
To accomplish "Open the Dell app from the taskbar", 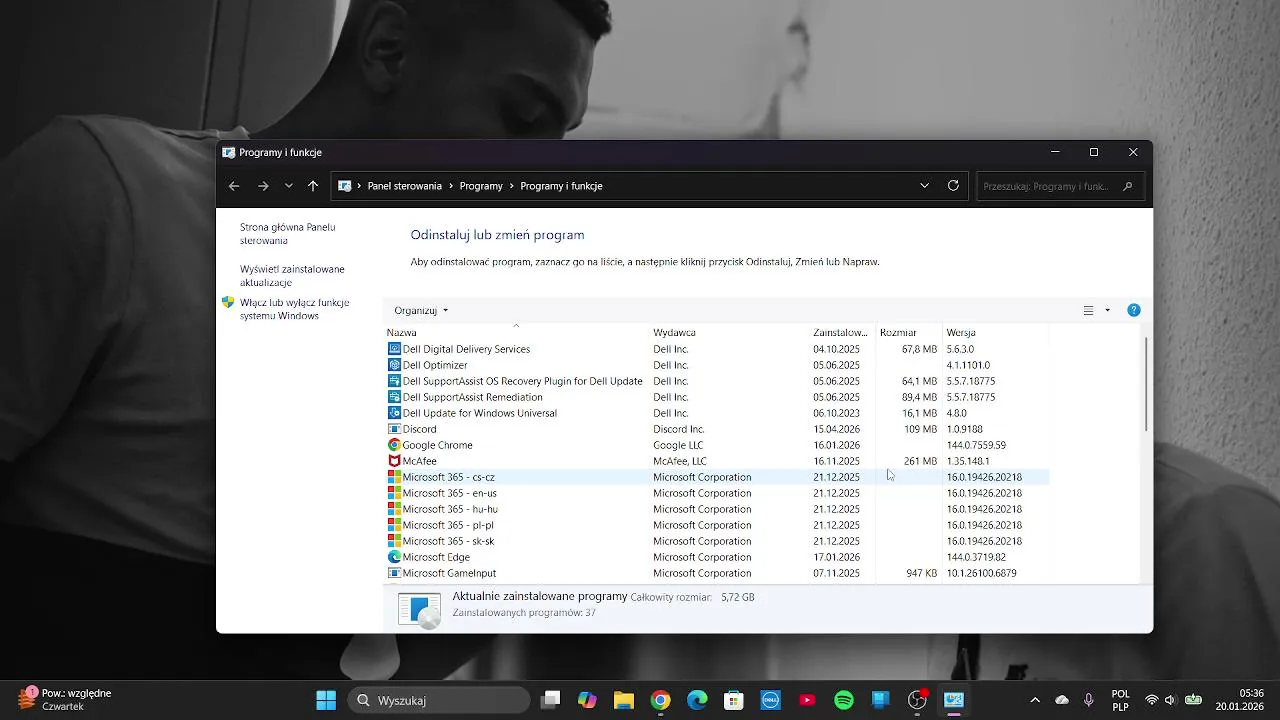I will [x=770, y=700].
